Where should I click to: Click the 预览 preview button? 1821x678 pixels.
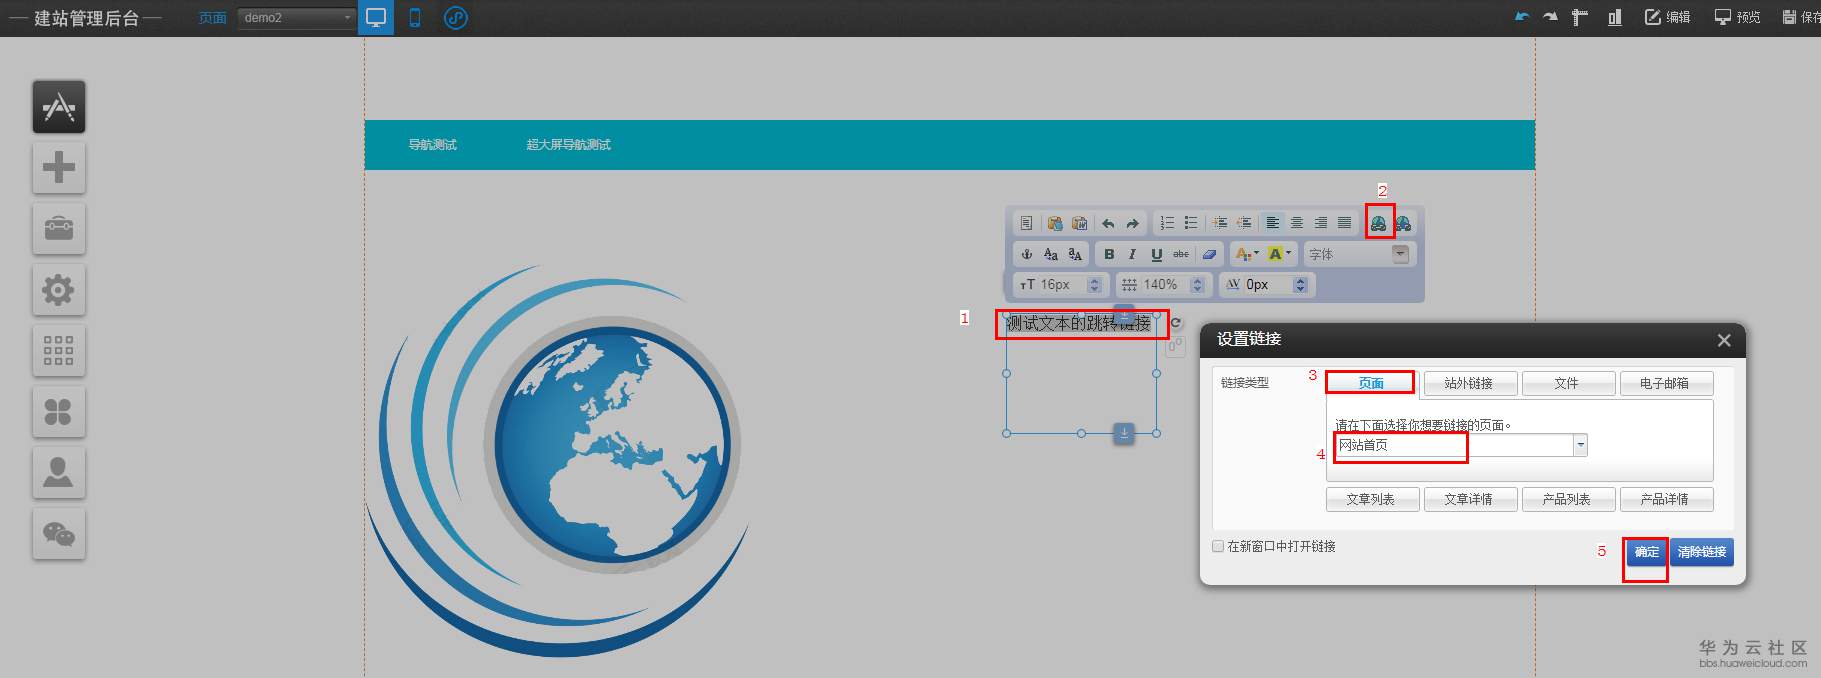[x=1738, y=17]
